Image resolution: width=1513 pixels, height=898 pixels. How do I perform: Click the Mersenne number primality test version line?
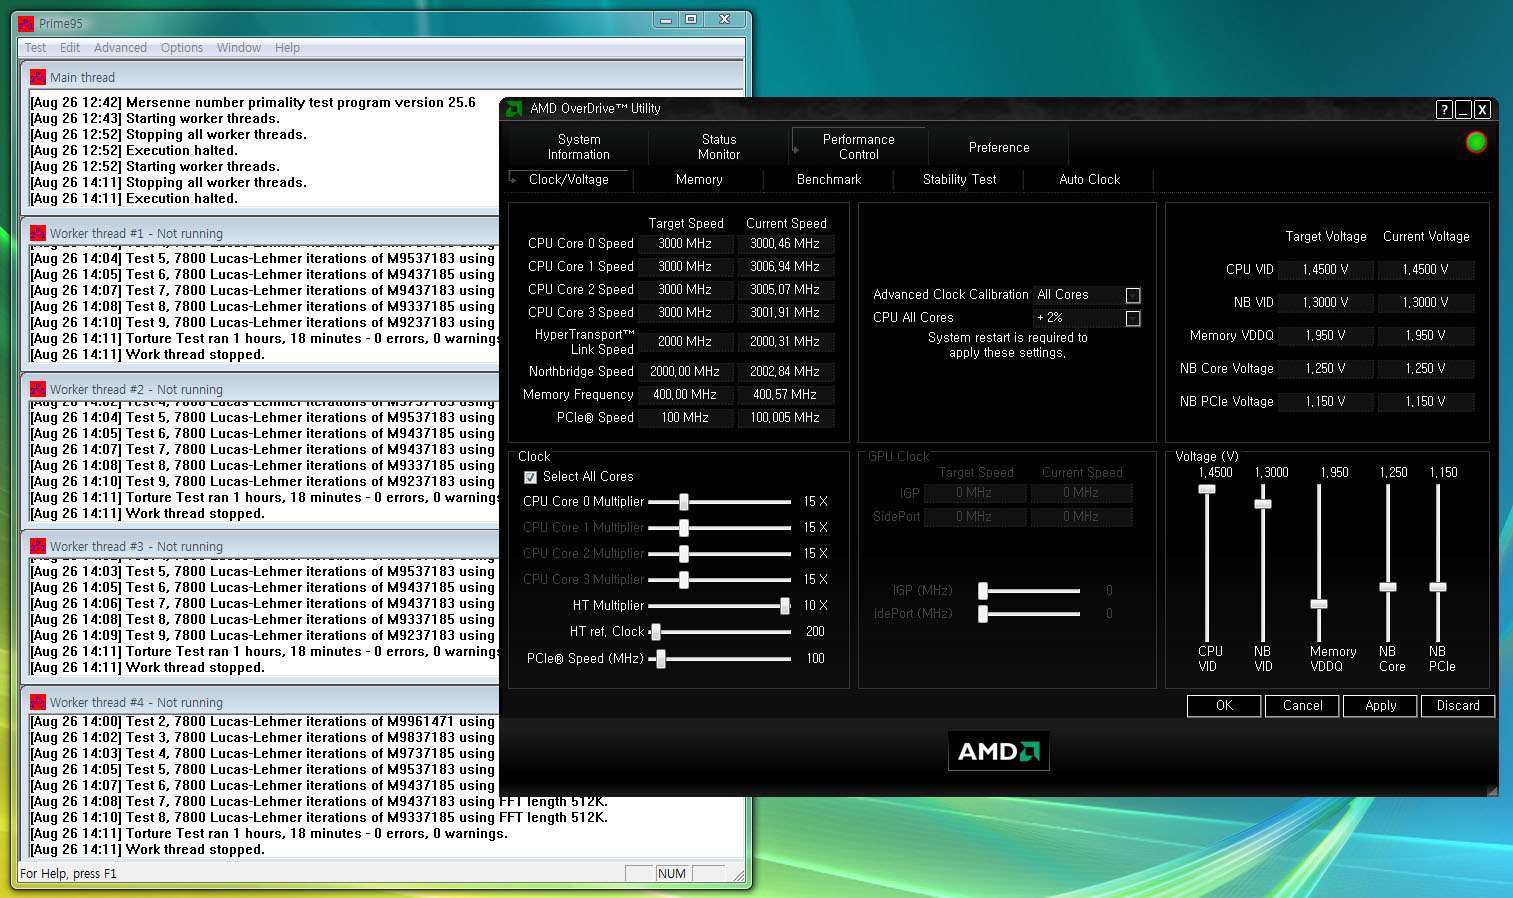[253, 103]
